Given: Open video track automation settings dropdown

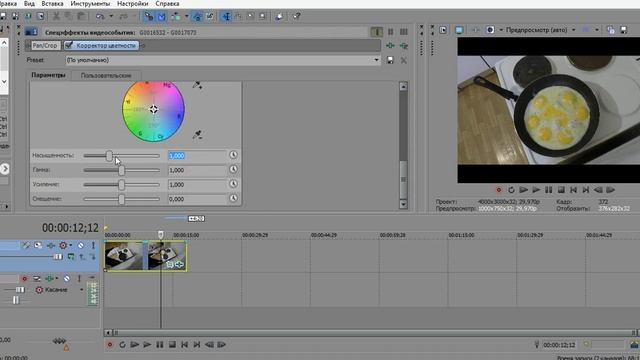Looking at the screenshot, I should 71,245.
